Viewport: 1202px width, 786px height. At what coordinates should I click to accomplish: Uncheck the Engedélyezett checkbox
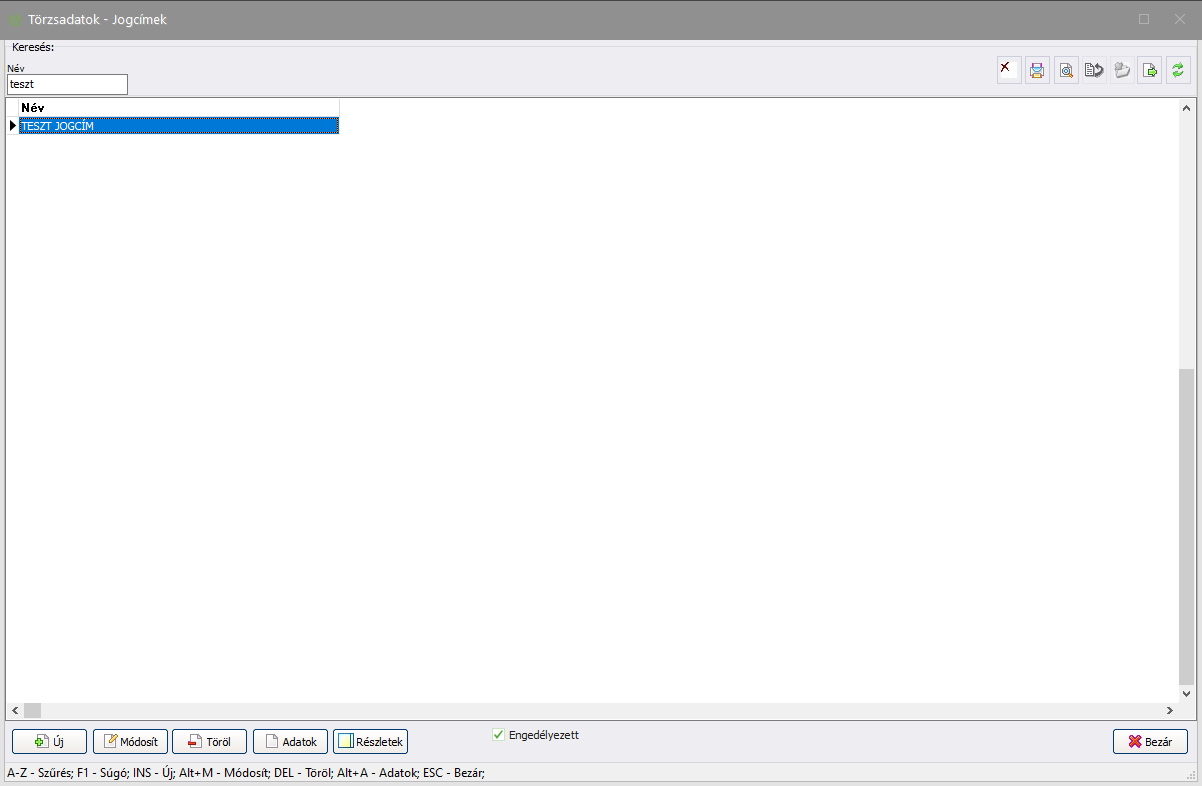pos(499,735)
